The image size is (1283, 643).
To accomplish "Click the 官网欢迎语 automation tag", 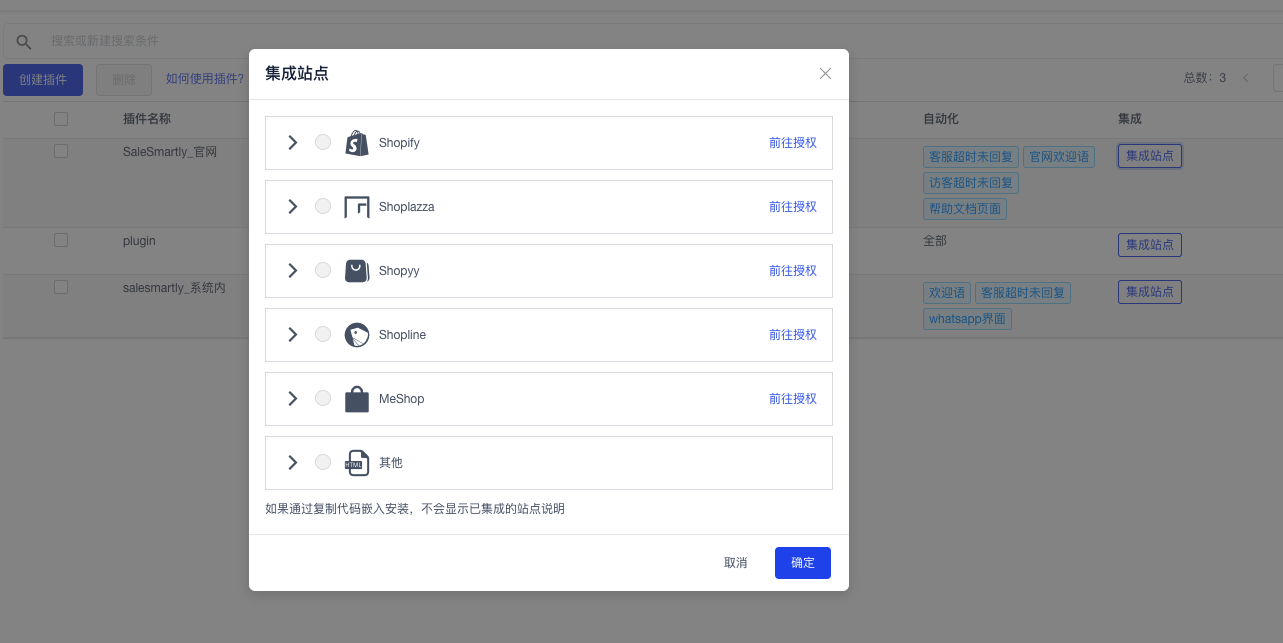I will 1059,157.
